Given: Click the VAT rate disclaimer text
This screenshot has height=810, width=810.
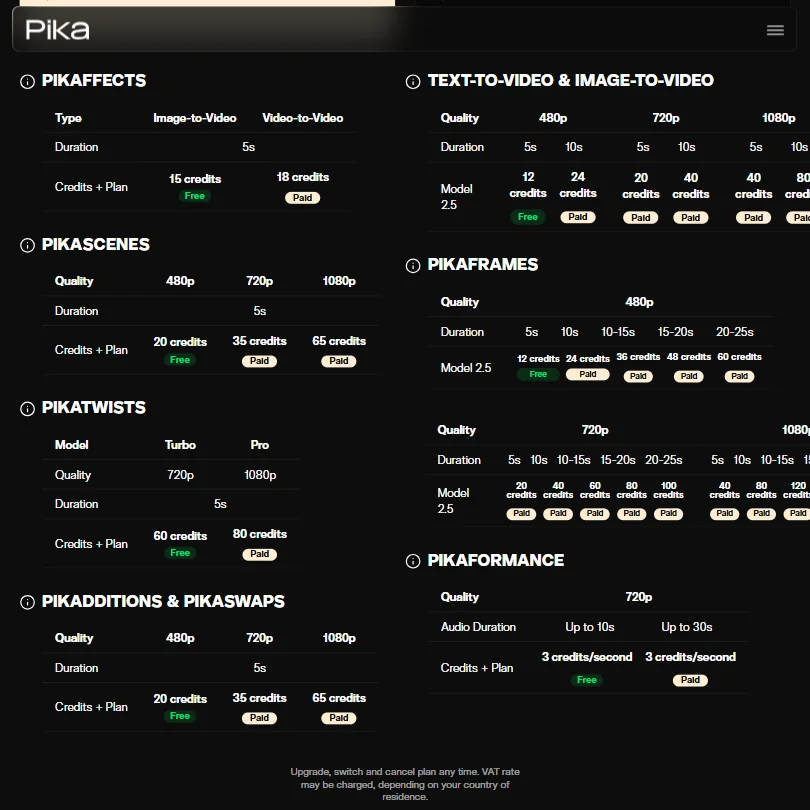Looking at the screenshot, I should pos(405,784).
